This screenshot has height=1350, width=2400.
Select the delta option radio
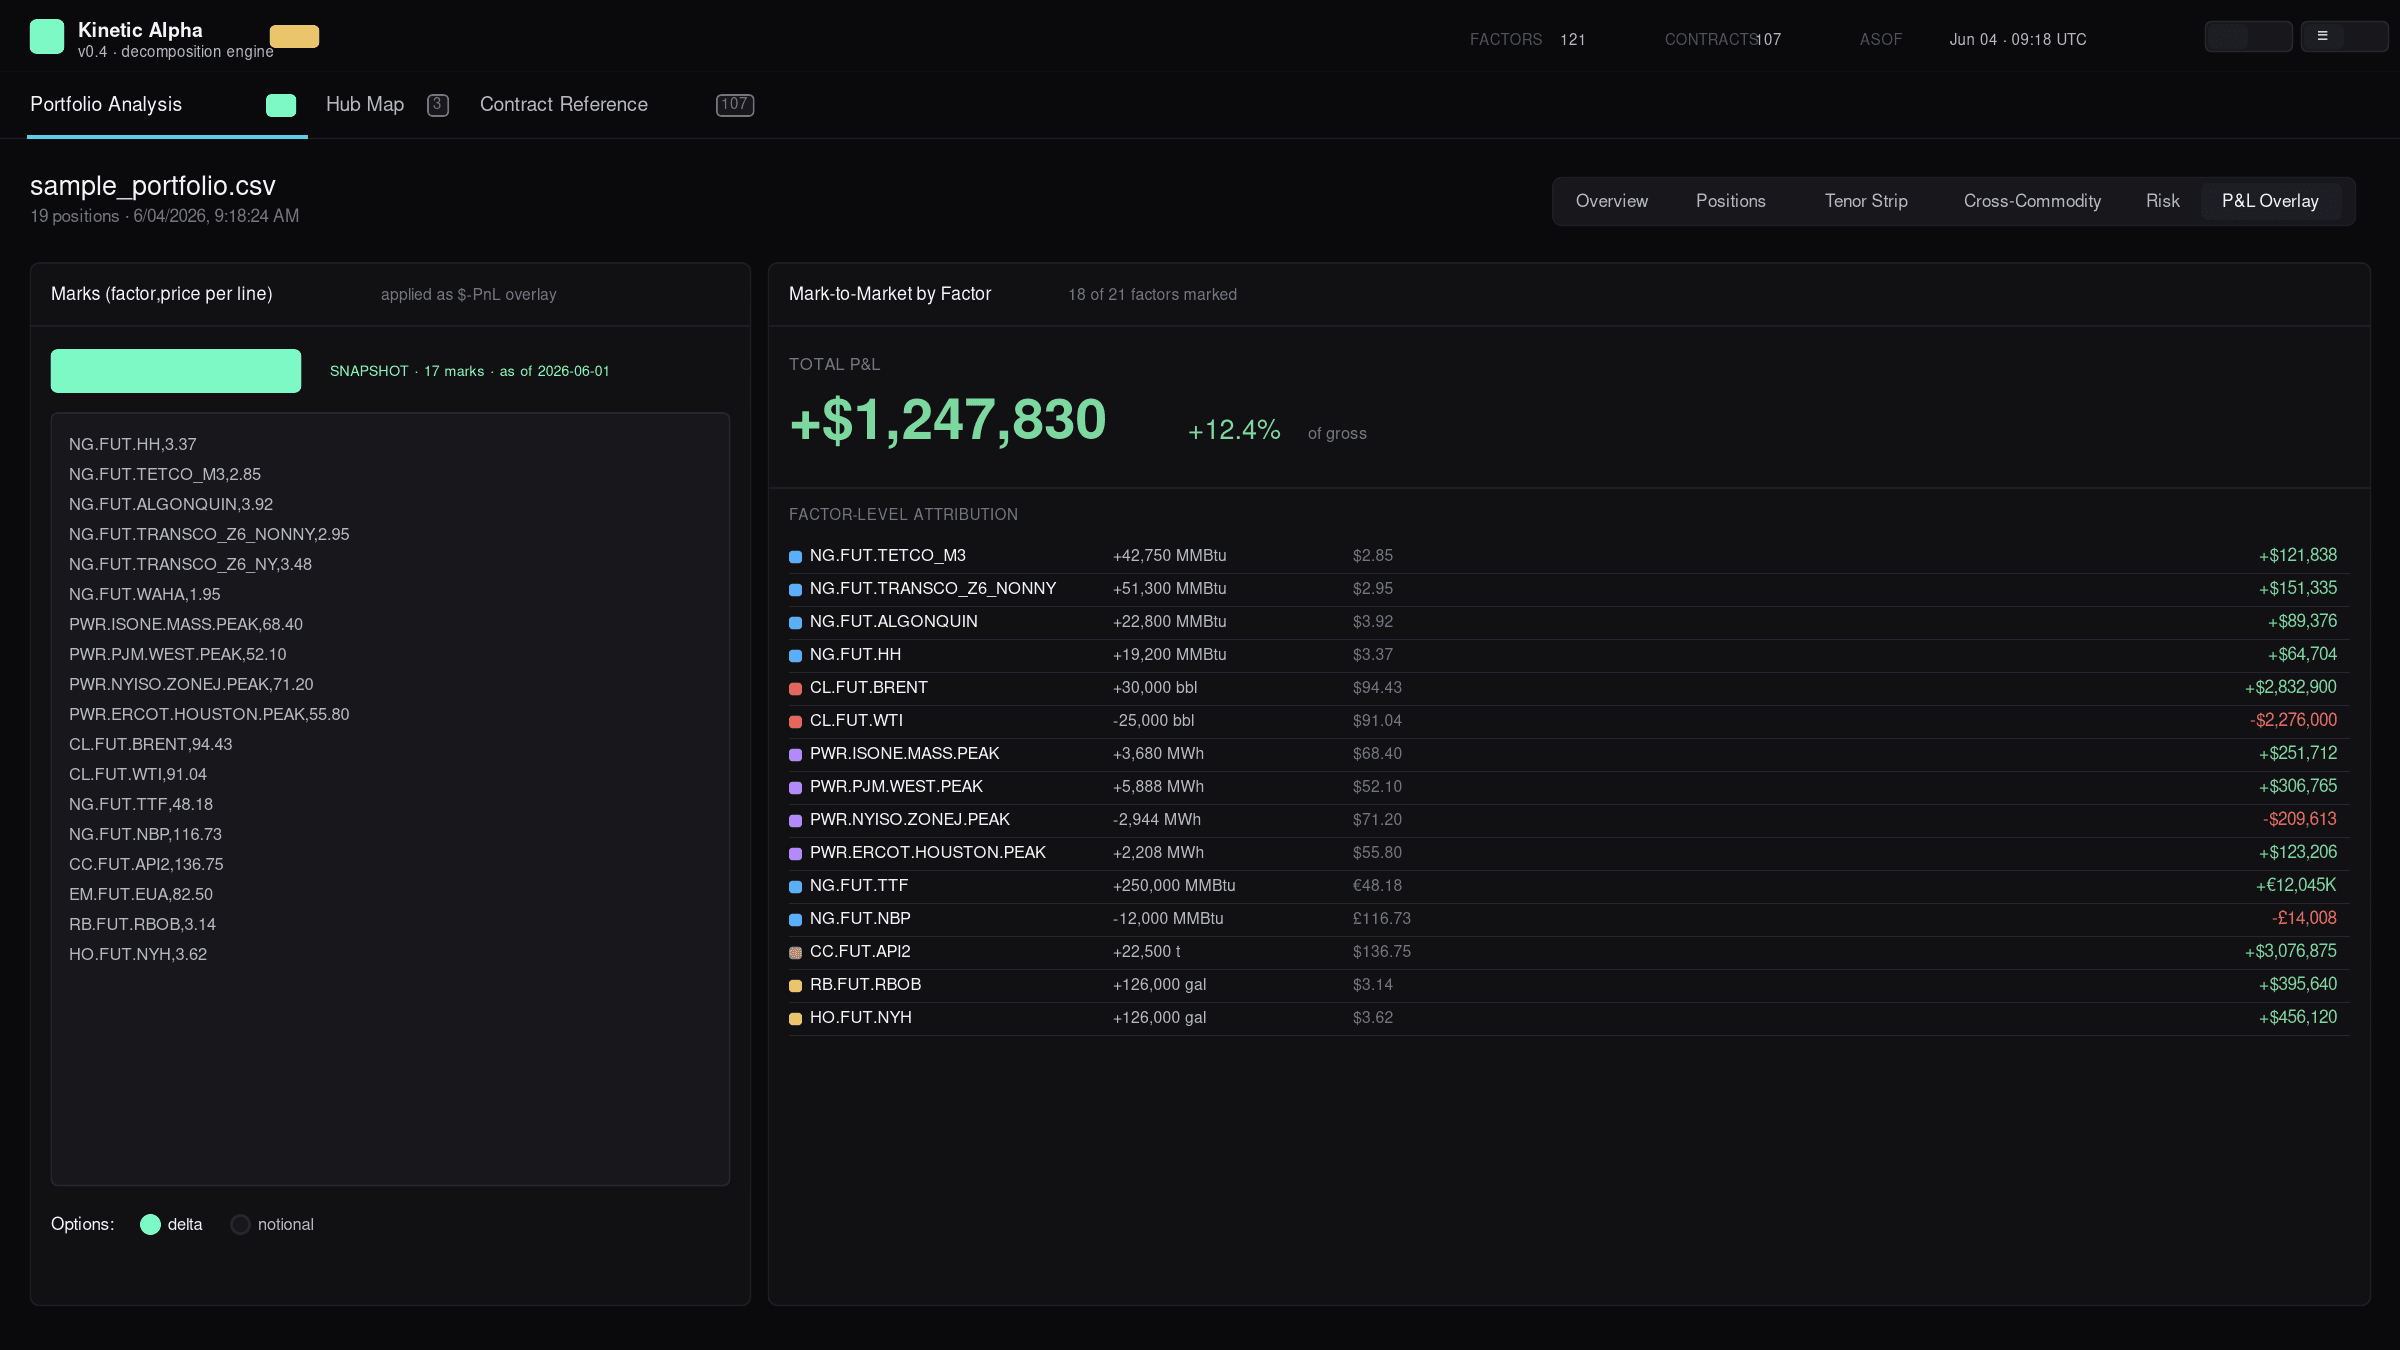150,1225
